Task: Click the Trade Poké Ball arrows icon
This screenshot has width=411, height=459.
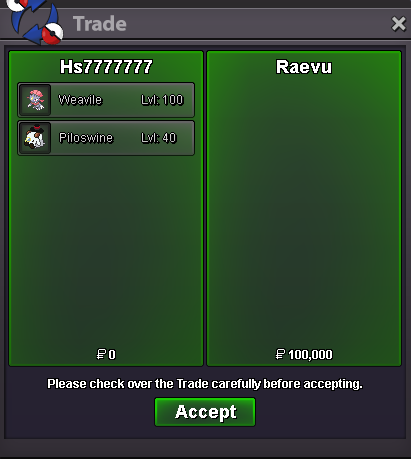Action: point(35,22)
